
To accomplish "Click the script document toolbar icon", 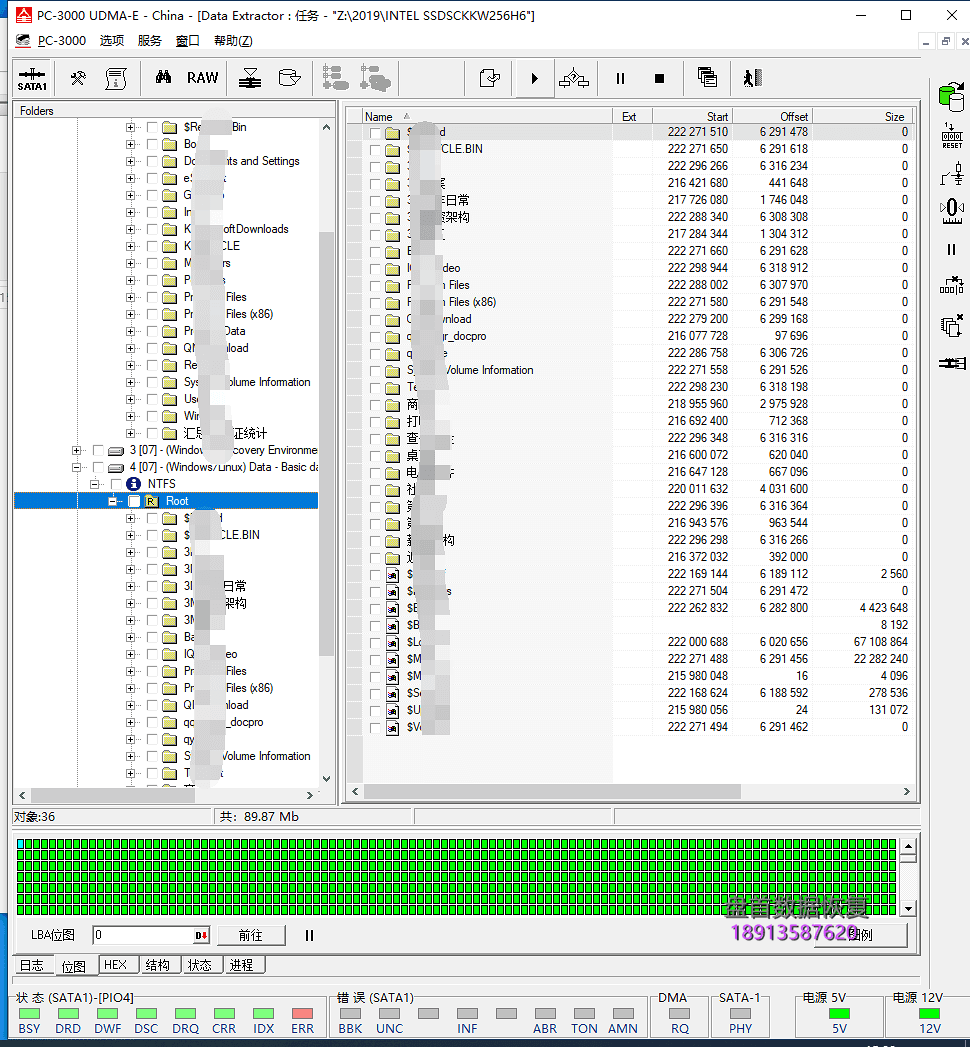I will 116,79.
